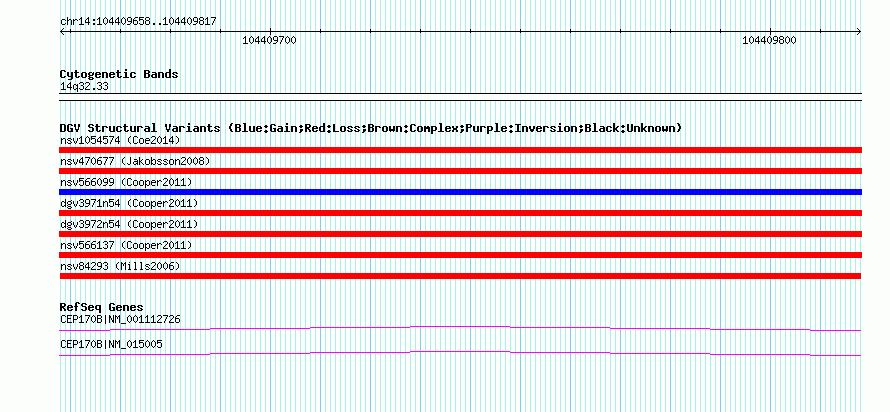Click the magenta line of CEP170B|NM_015005

[460, 354]
